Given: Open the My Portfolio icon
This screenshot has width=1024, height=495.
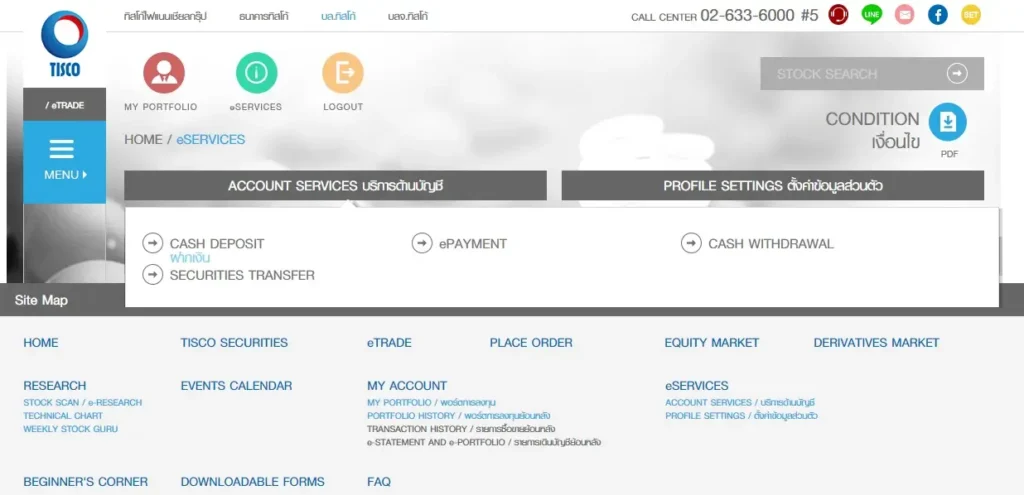Looking at the screenshot, I should point(164,73).
